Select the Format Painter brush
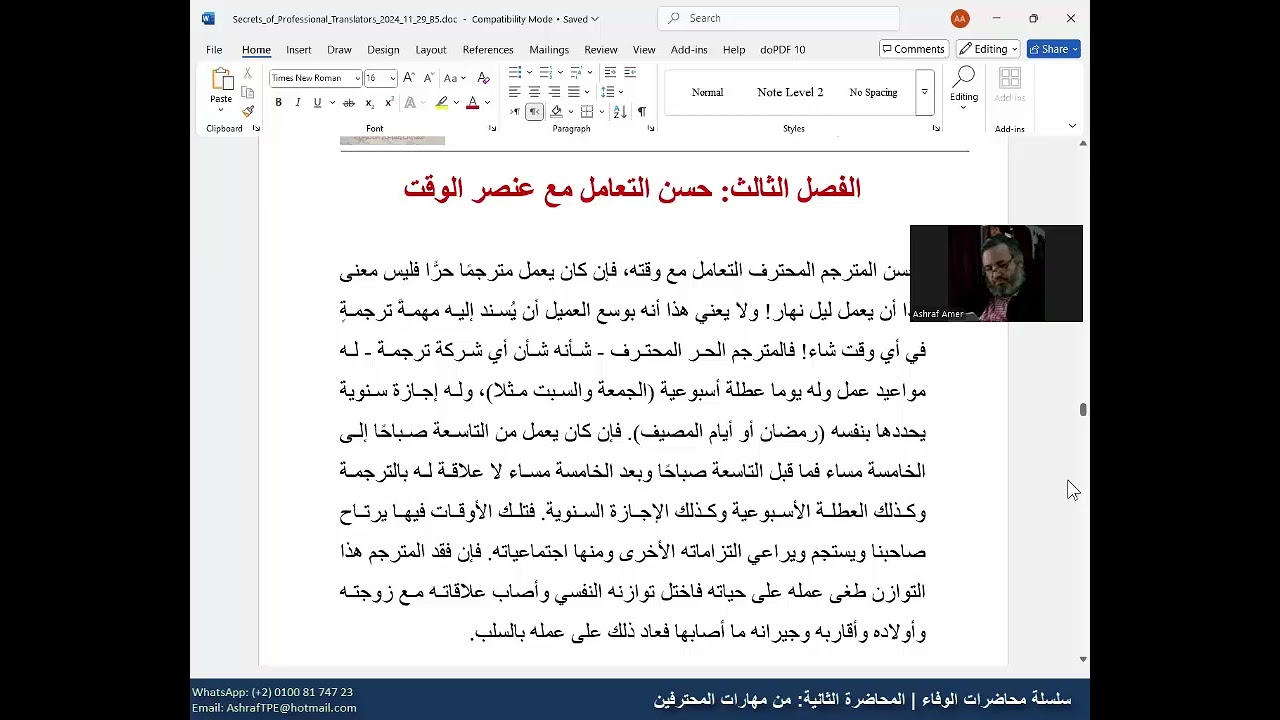 (248, 110)
